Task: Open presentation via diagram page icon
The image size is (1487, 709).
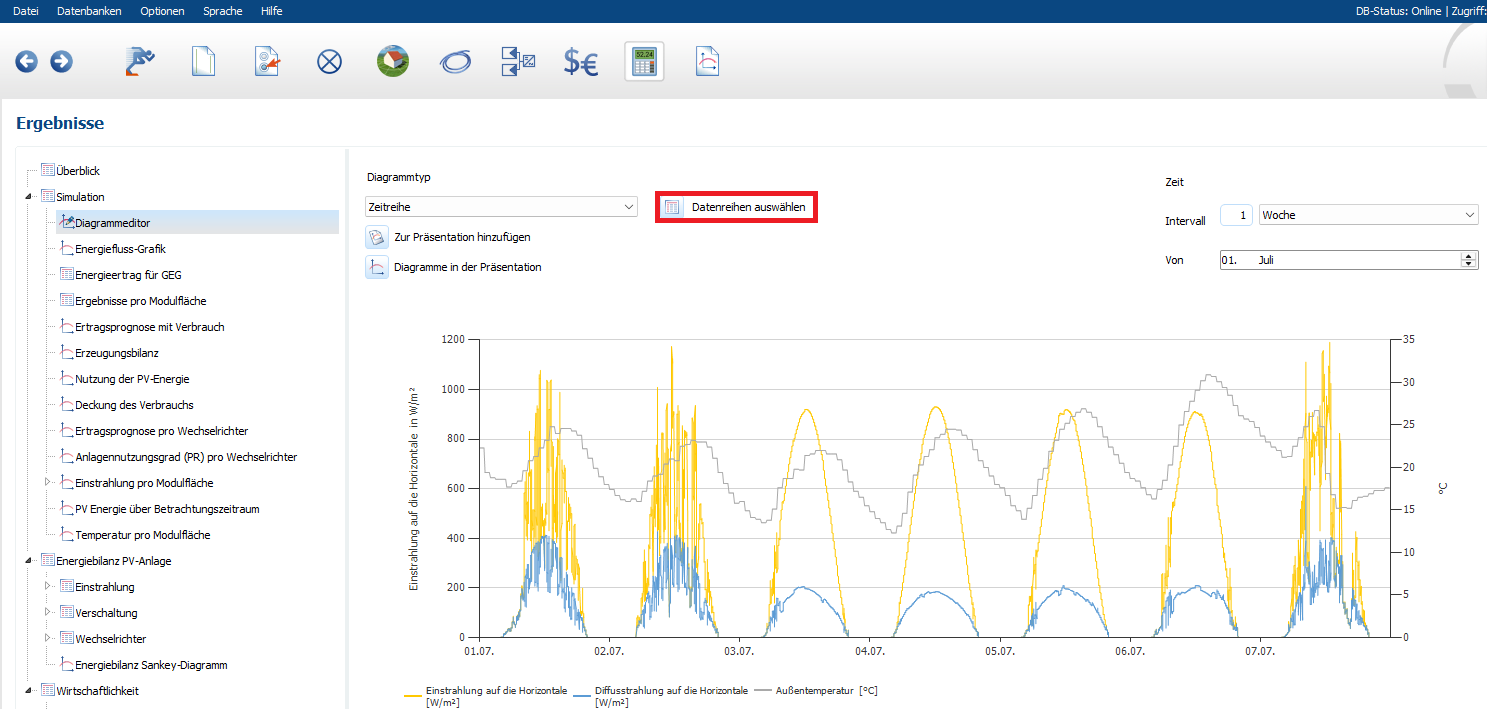Action: 708,62
